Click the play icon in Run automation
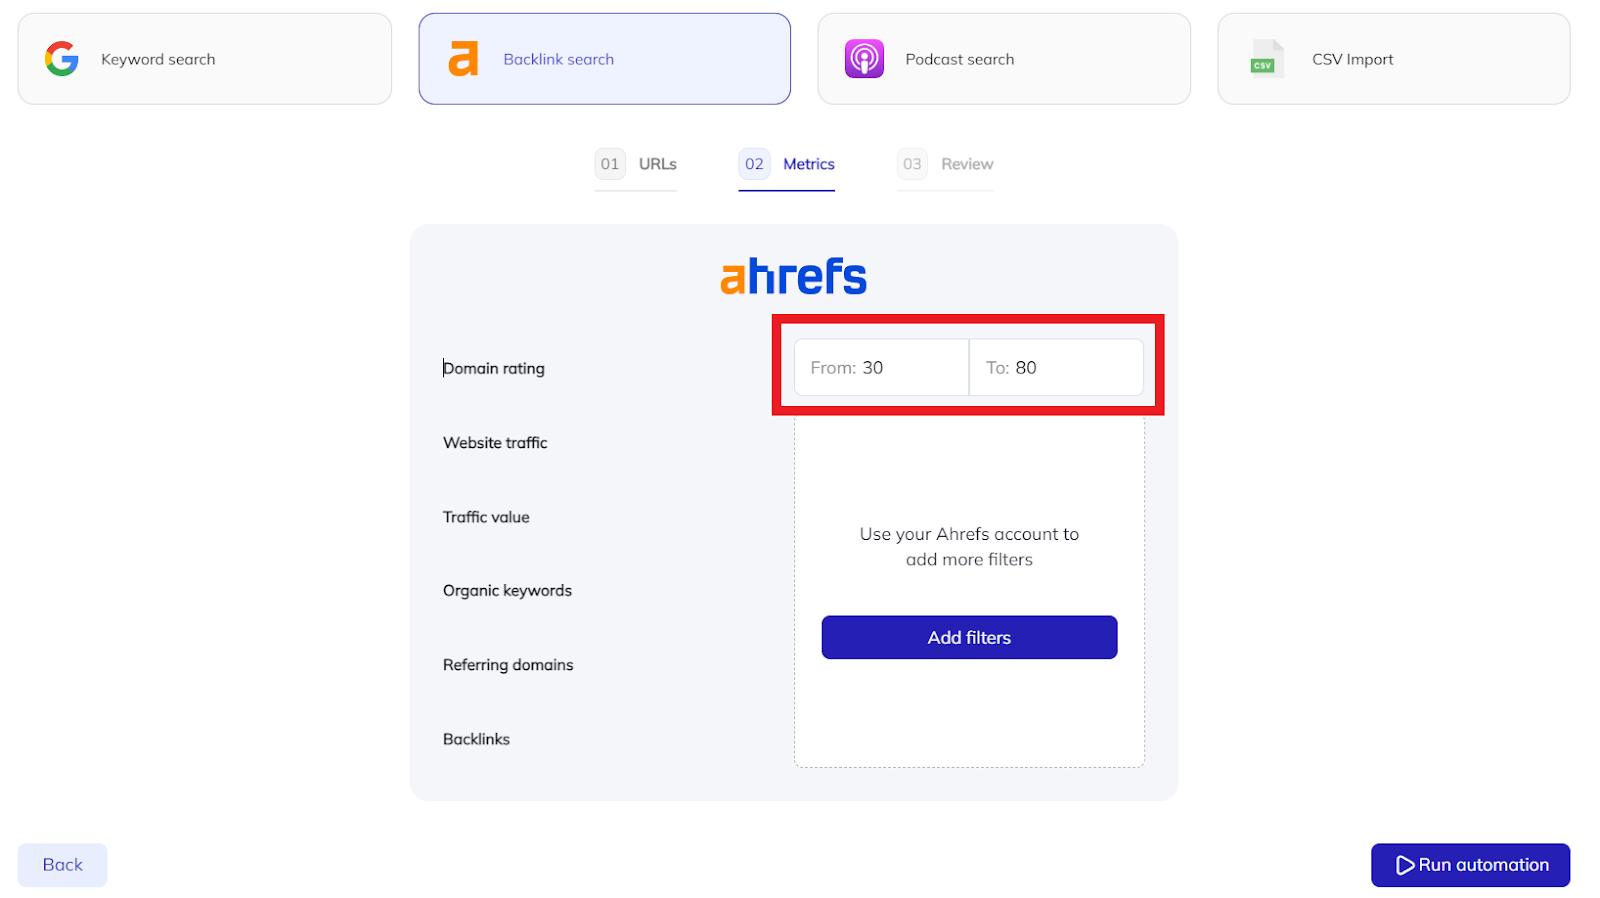Viewport: 1600px width, 898px height. pyautogui.click(x=1405, y=865)
